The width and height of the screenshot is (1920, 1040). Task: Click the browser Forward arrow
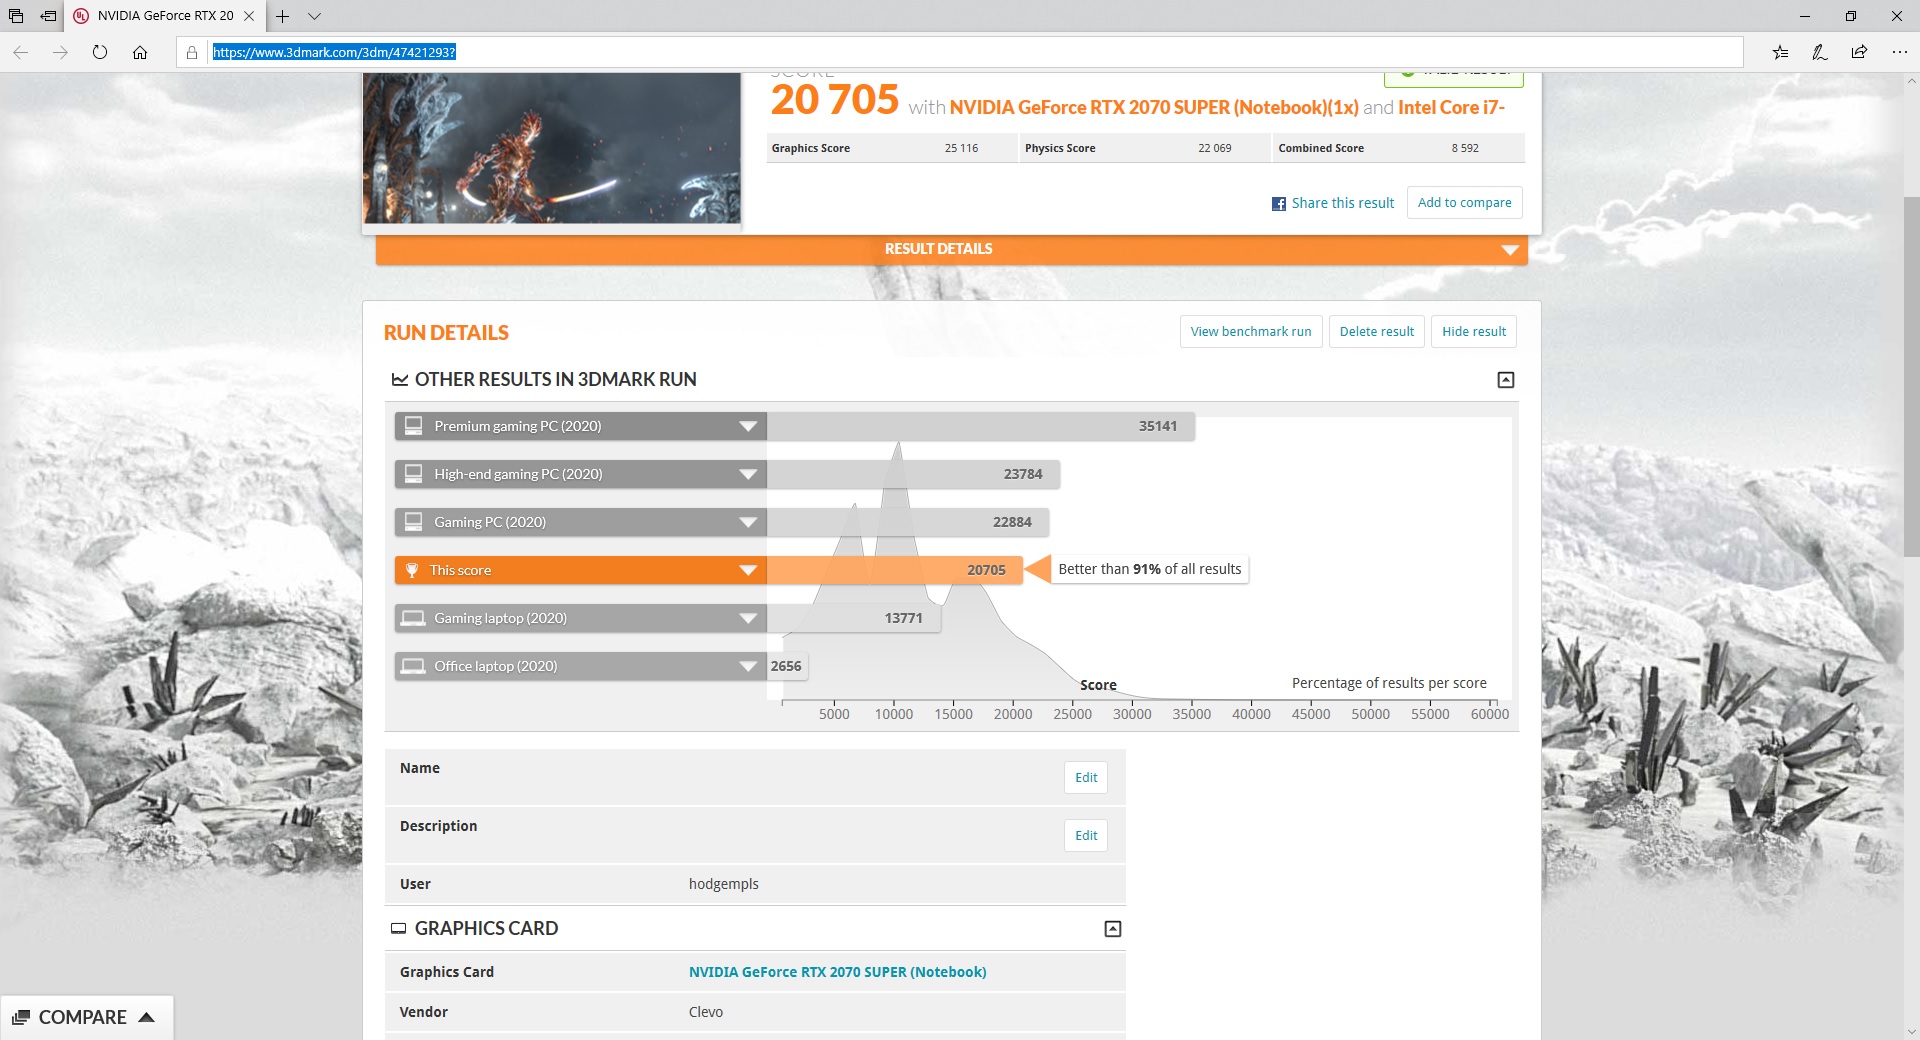pyautogui.click(x=60, y=52)
